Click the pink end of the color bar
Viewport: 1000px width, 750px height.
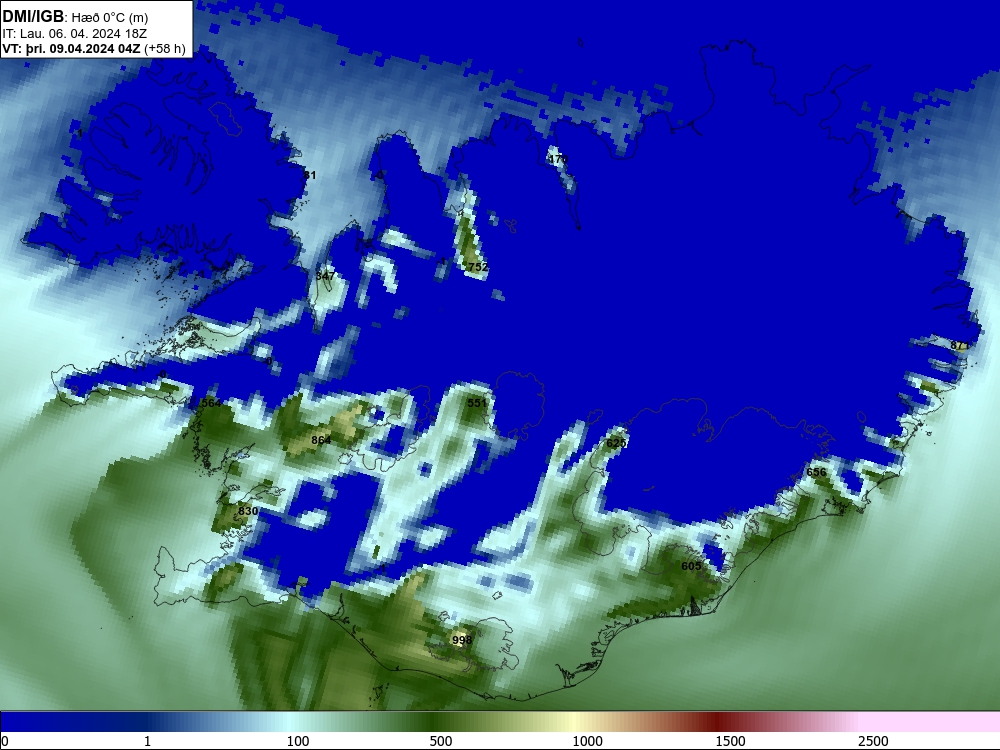[x=931, y=722]
